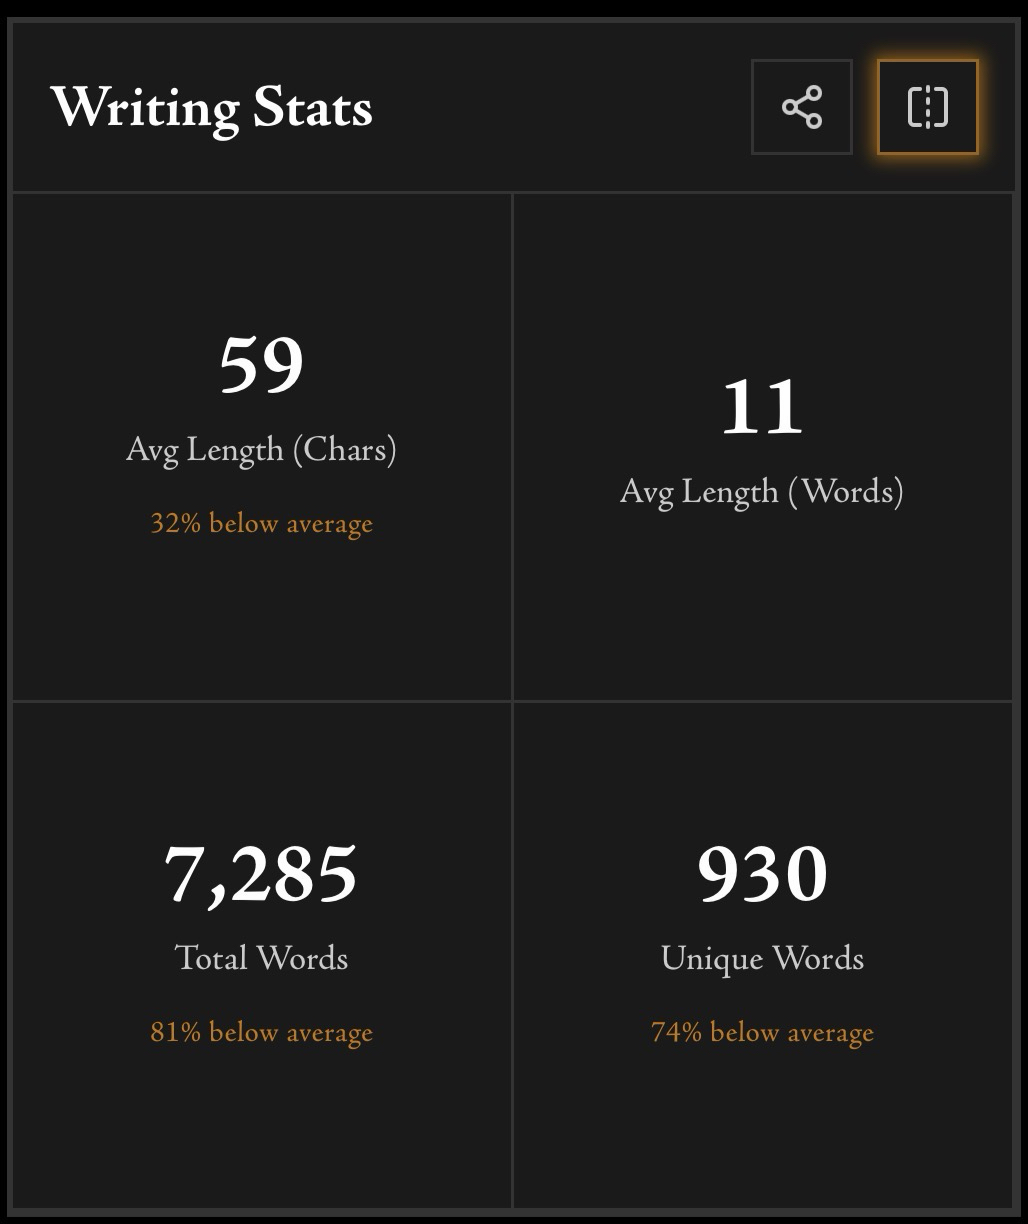Open the Total Words stat card

click(x=261, y=1130)
